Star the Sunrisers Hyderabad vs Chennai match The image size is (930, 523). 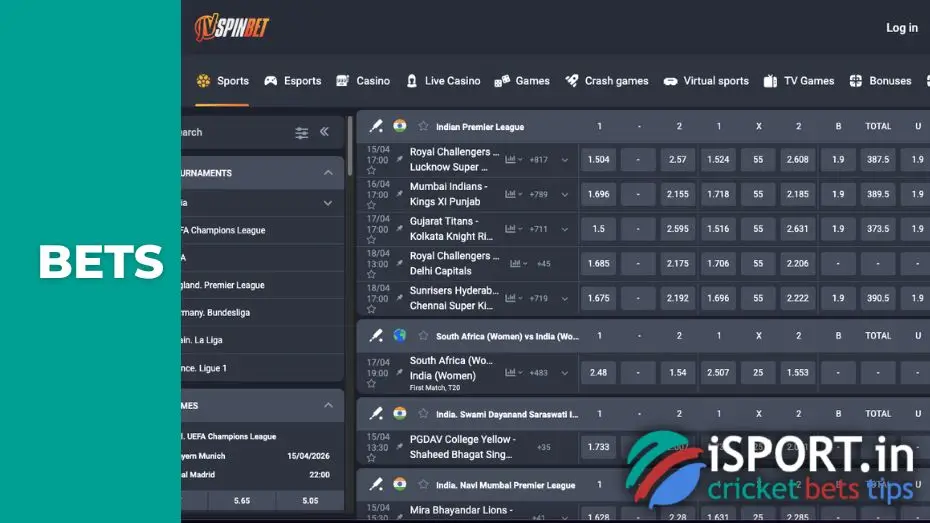tap(371, 309)
